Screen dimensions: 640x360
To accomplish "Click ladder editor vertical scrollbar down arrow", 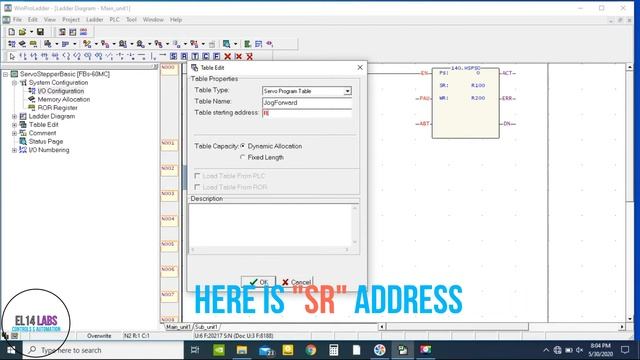I will 630,319.
